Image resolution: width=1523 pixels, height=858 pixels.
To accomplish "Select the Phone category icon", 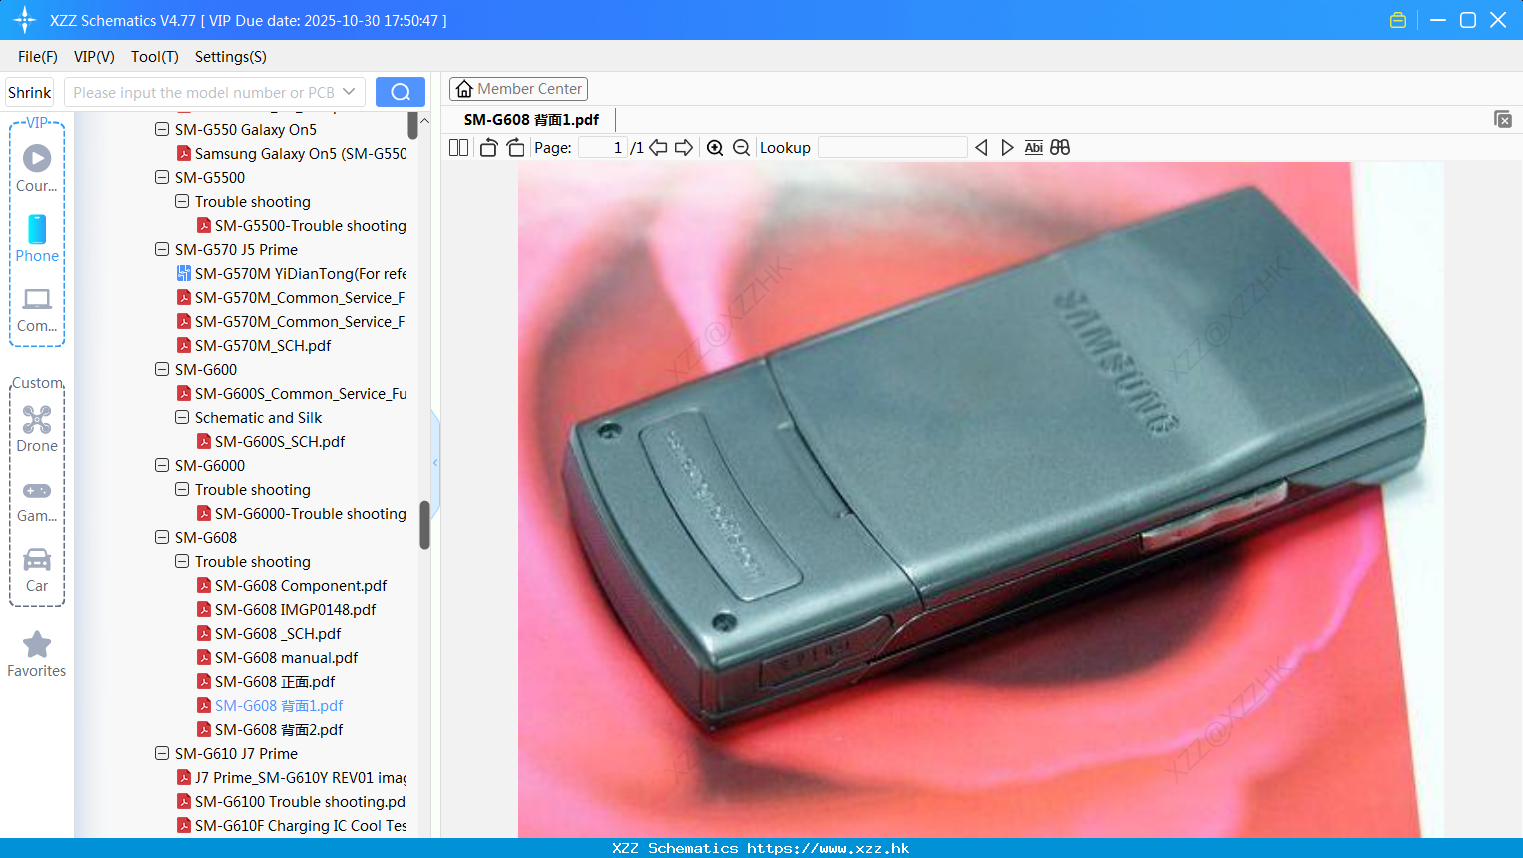I will [37, 239].
